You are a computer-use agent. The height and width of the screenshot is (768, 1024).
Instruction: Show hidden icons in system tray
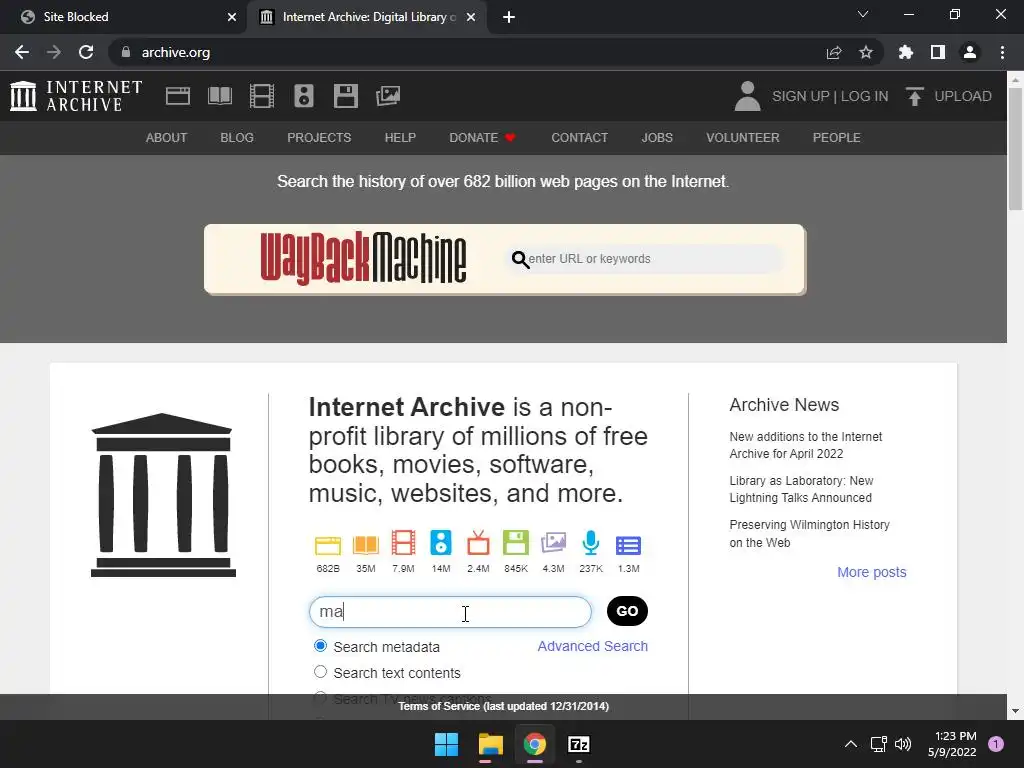[851, 744]
